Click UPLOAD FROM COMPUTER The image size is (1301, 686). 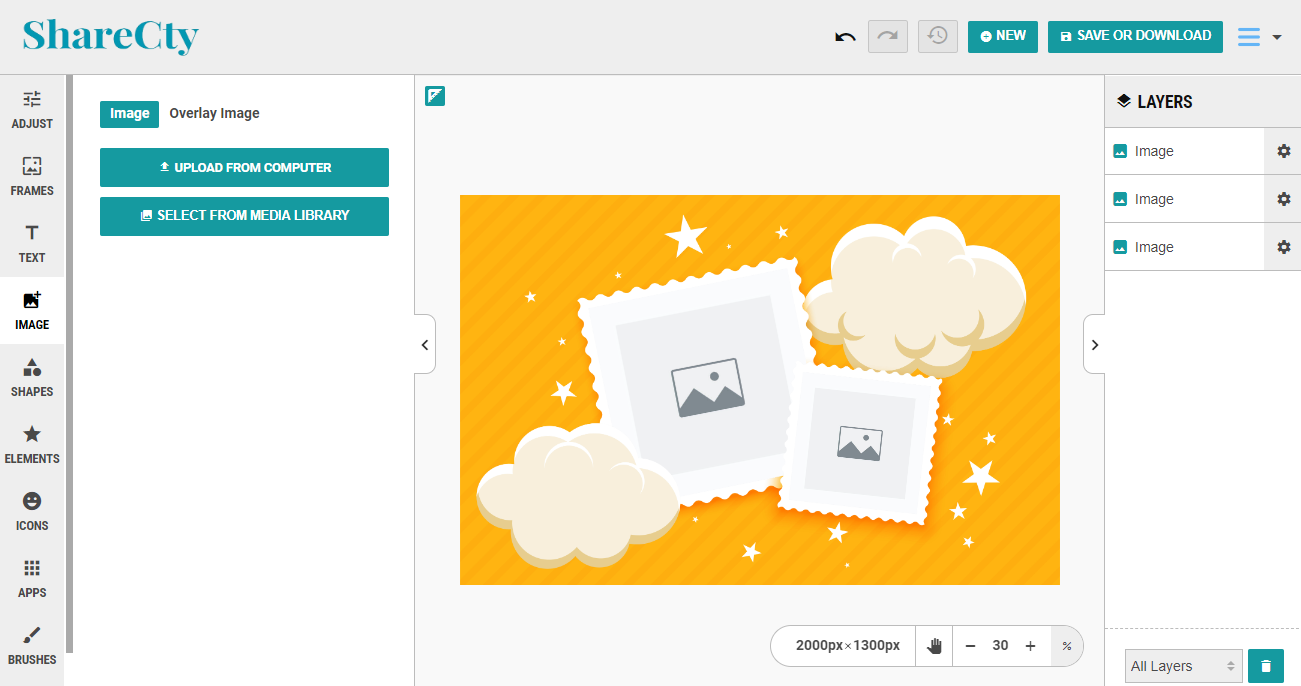244,167
